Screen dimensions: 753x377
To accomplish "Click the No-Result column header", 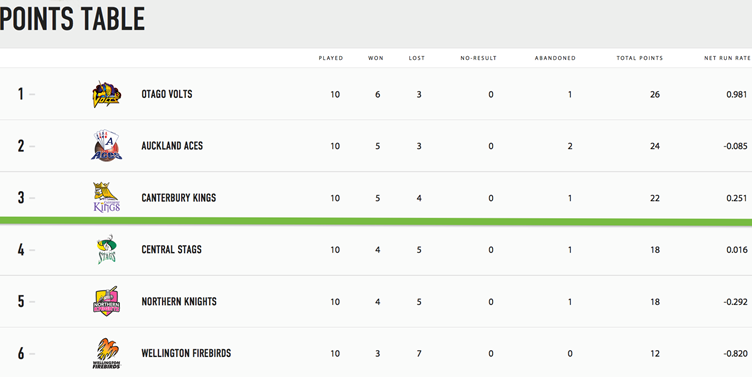I will 478,58.
